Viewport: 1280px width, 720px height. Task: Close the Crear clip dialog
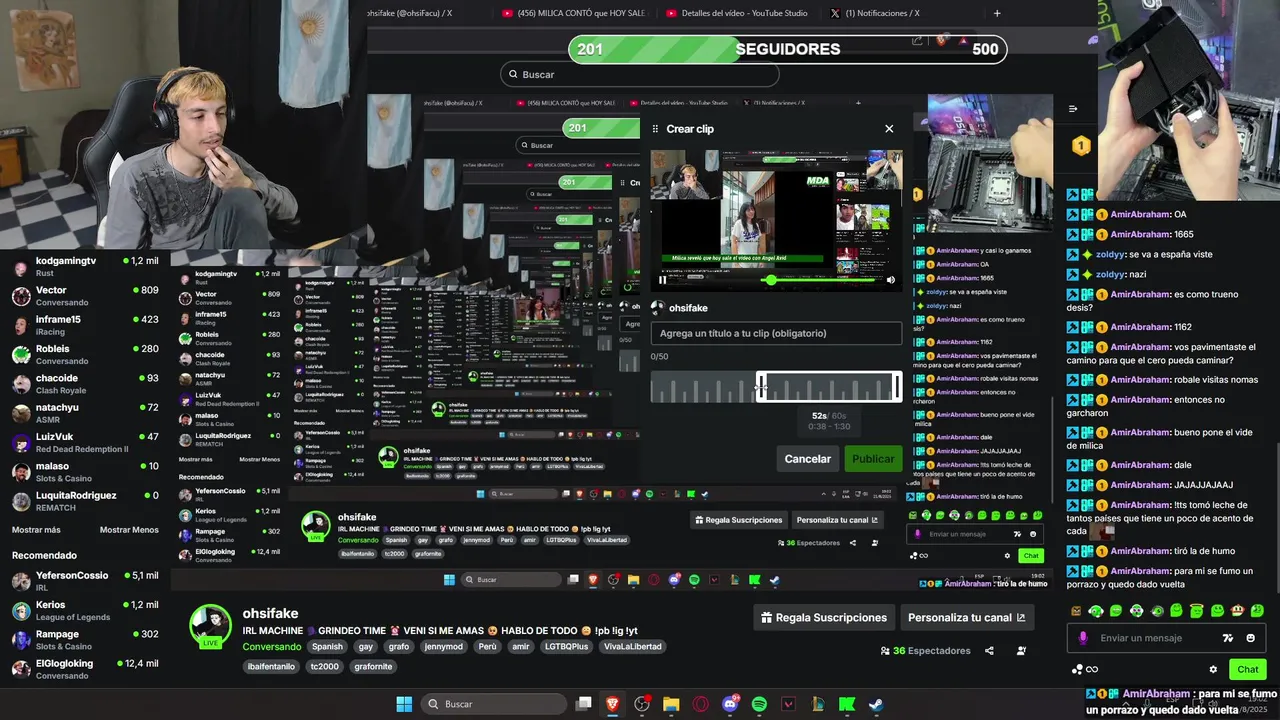click(x=889, y=129)
